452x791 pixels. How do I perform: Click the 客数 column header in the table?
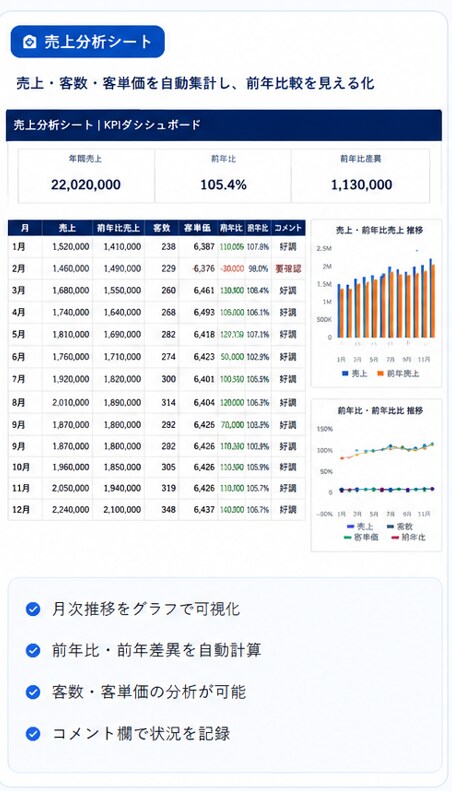pos(161,228)
